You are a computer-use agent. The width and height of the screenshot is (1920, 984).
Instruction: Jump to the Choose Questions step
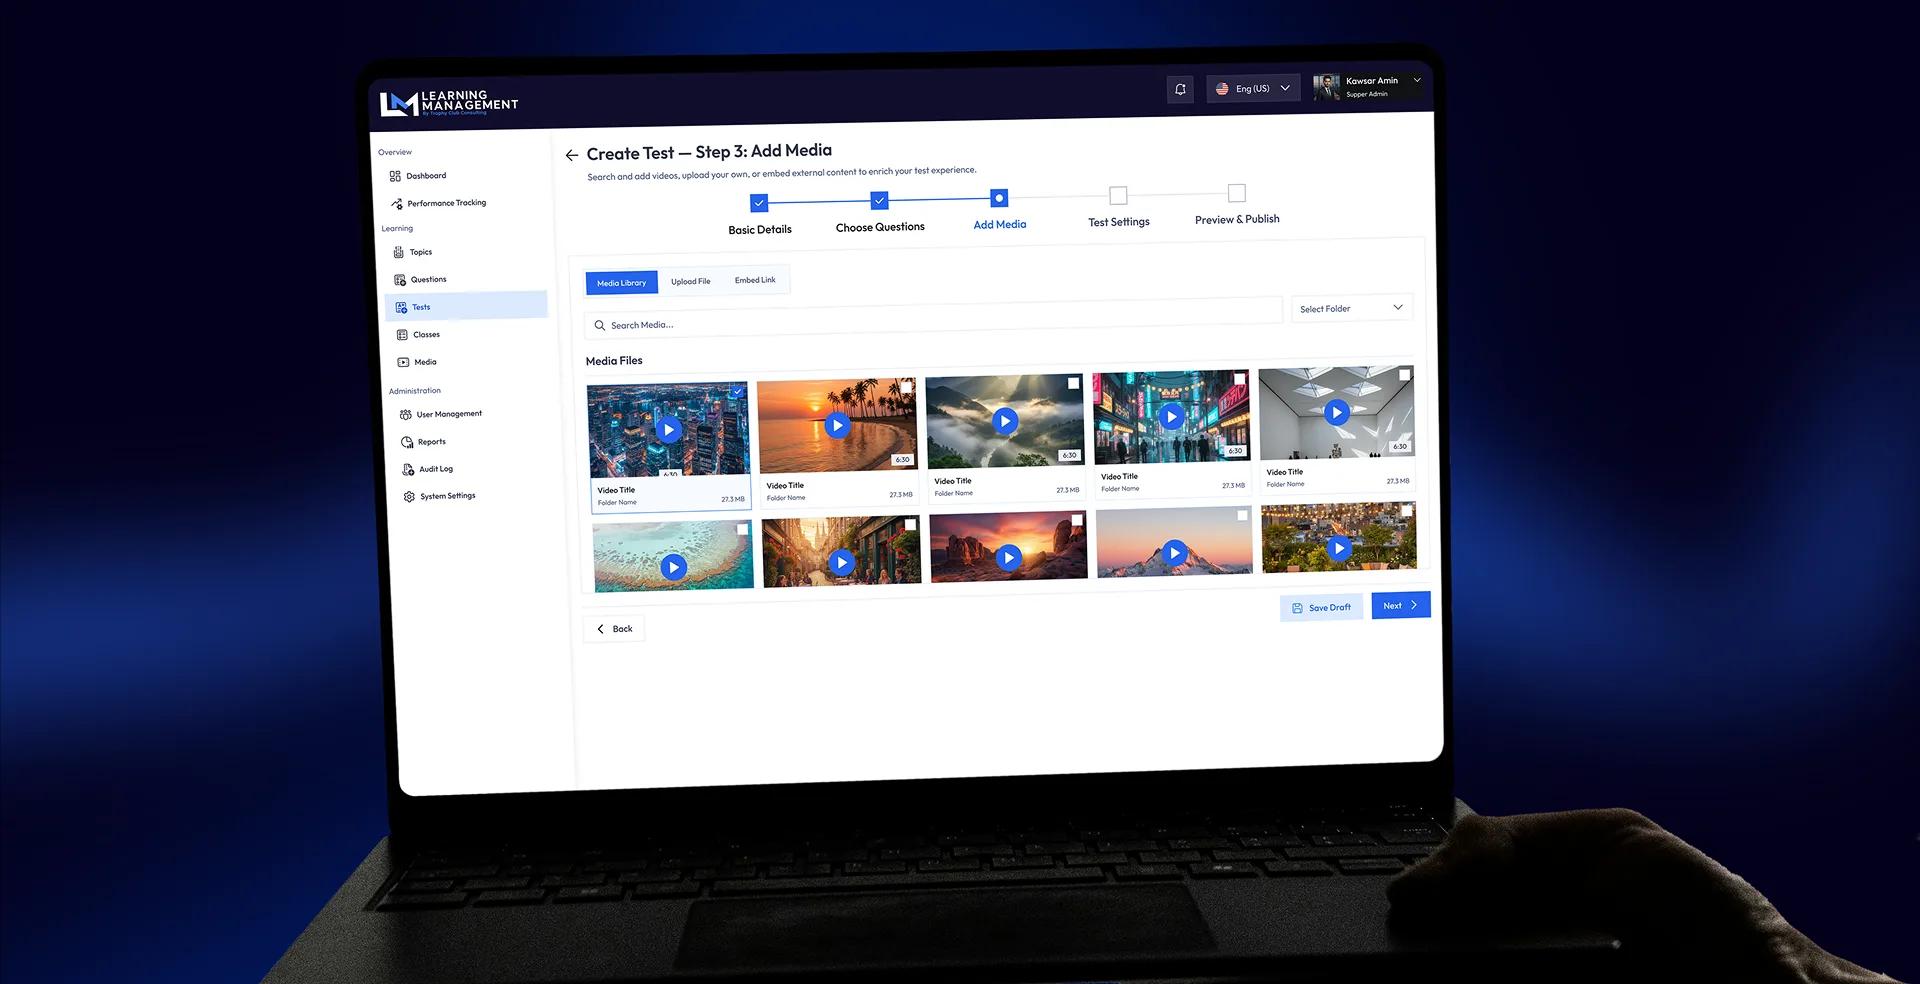point(879,201)
